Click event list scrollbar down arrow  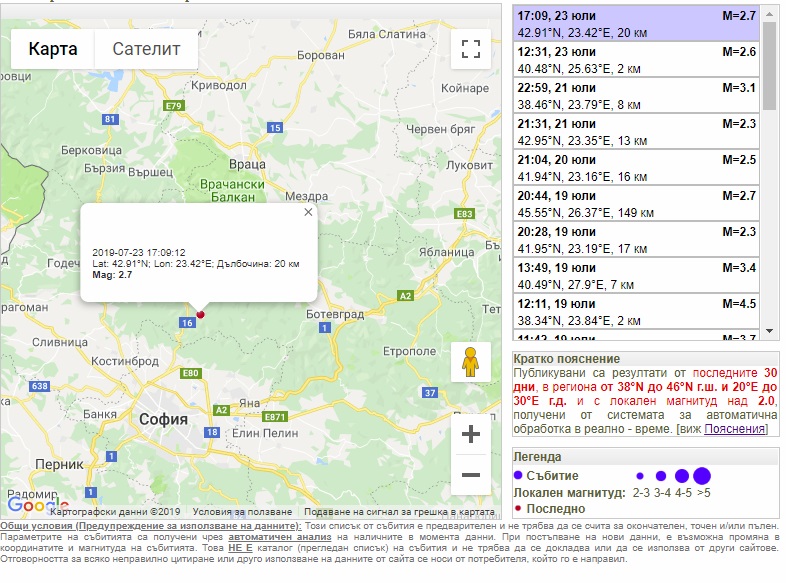769,331
